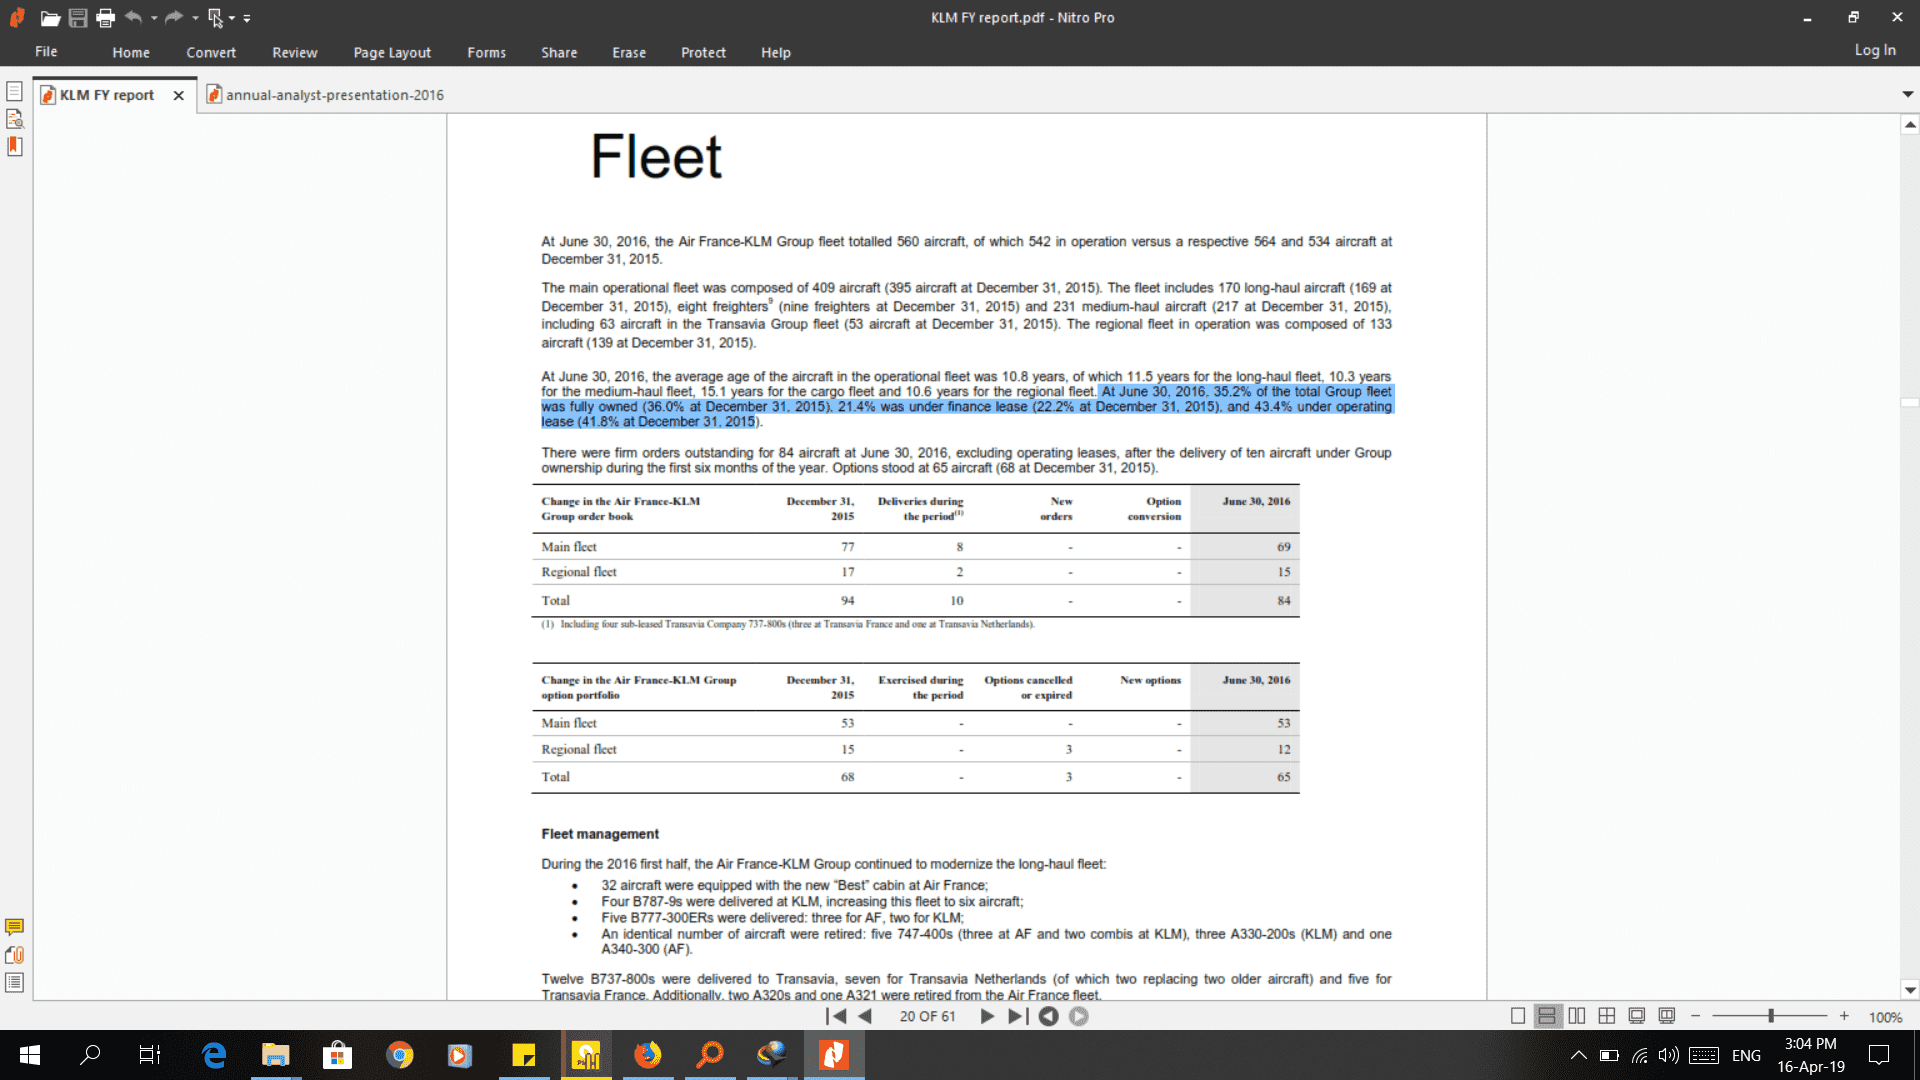Switch to facing pages view

pos(1577,1016)
